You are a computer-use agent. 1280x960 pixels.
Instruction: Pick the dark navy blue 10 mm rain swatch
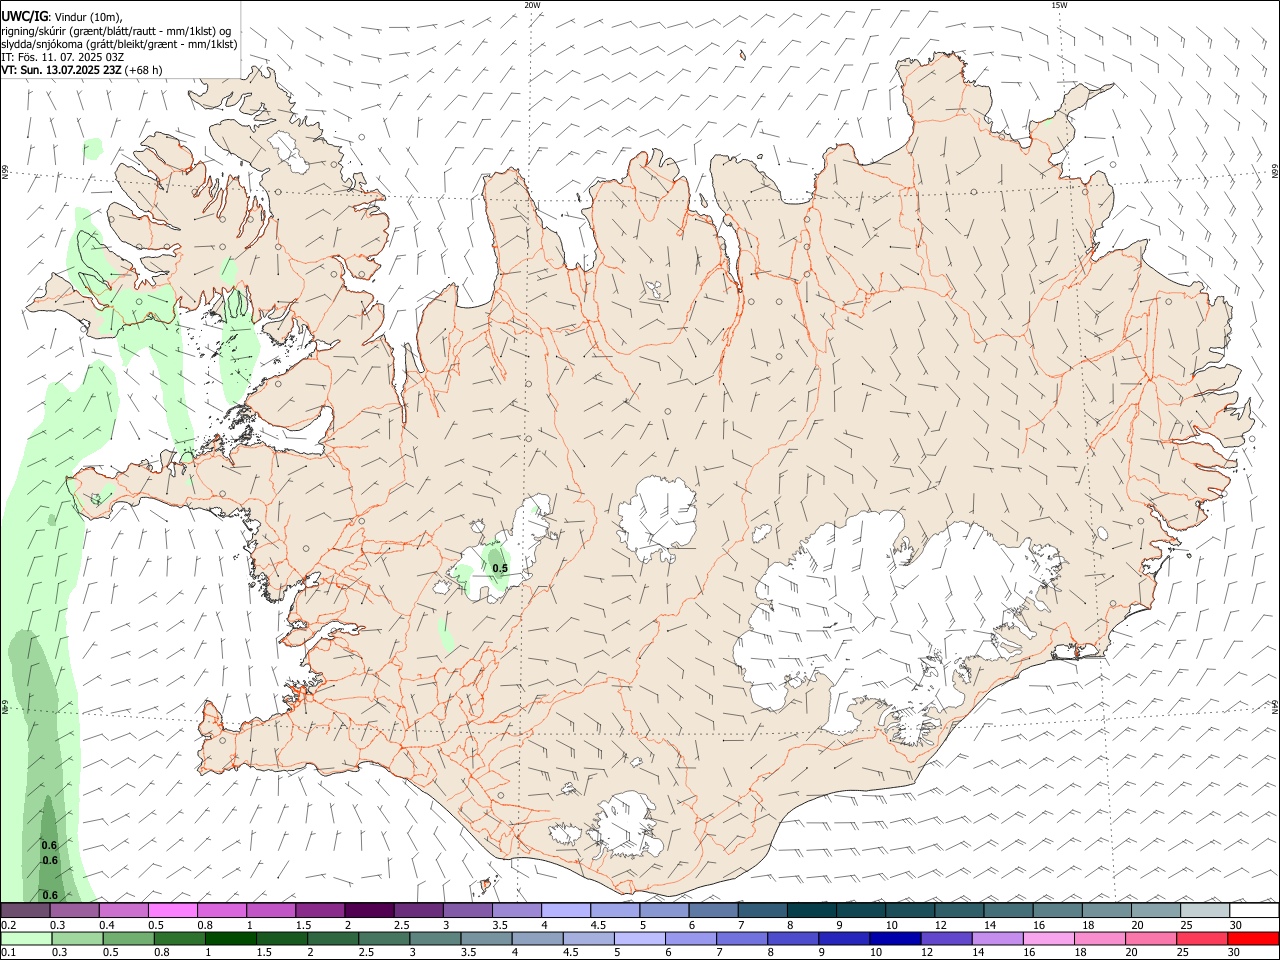(895, 939)
